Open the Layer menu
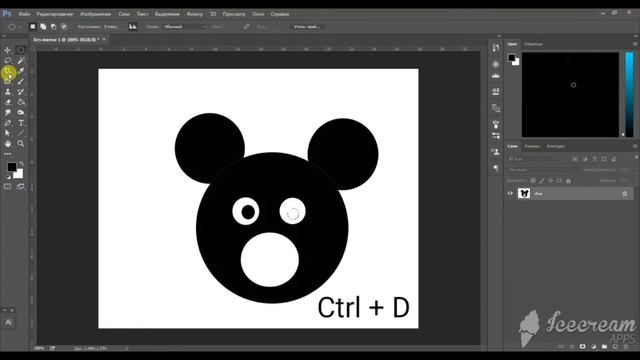This screenshot has height=360, width=640. pos(124,14)
